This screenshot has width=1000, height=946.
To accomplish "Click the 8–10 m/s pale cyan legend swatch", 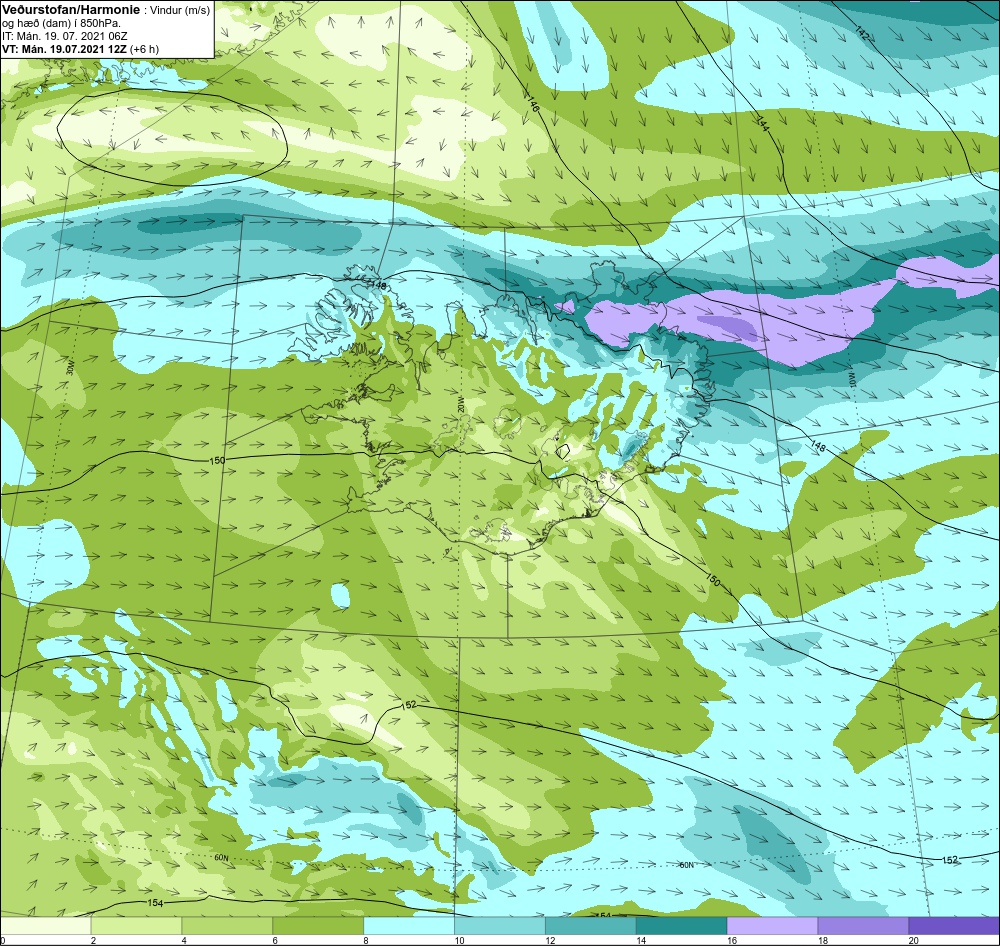I will point(409,926).
